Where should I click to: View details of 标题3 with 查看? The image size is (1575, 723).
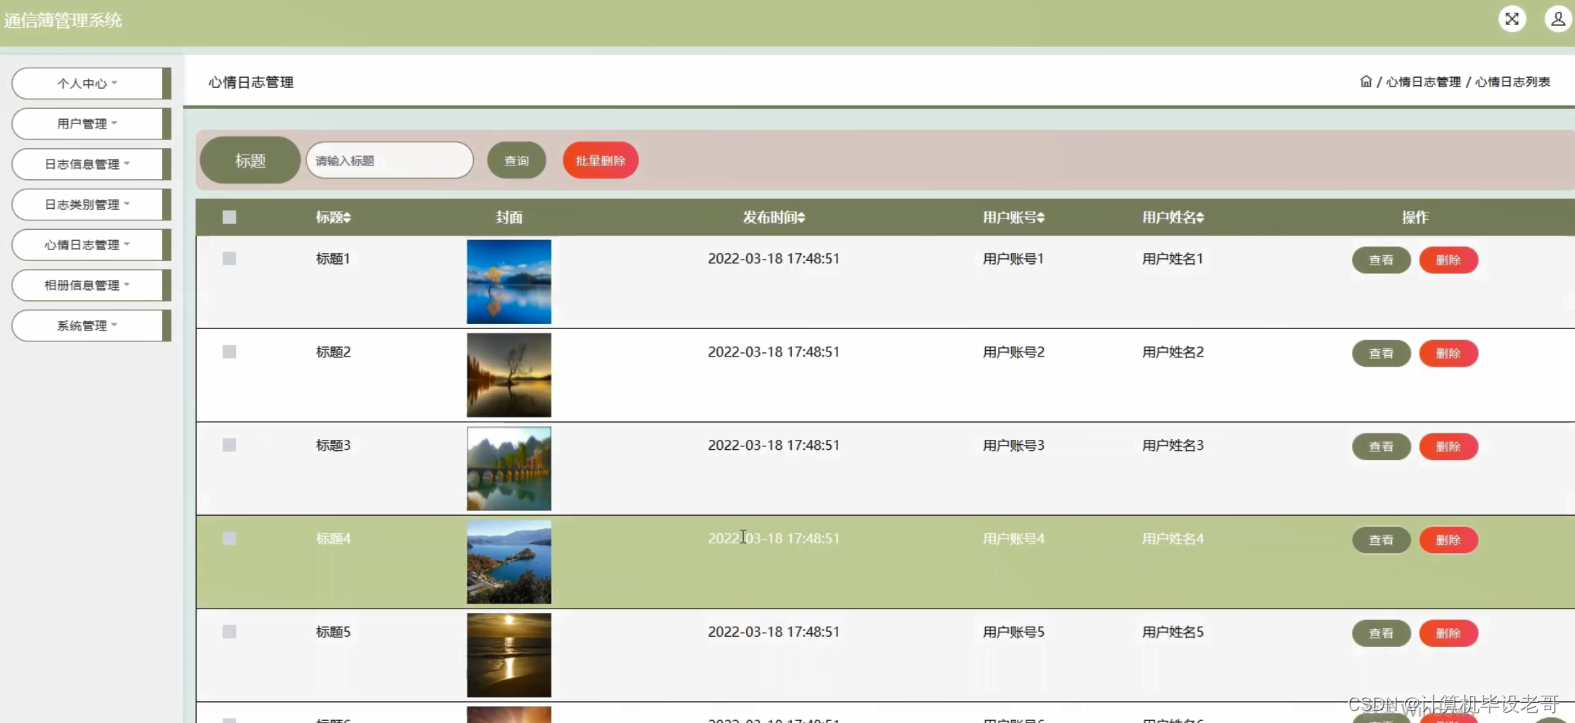pyautogui.click(x=1381, y=447)
